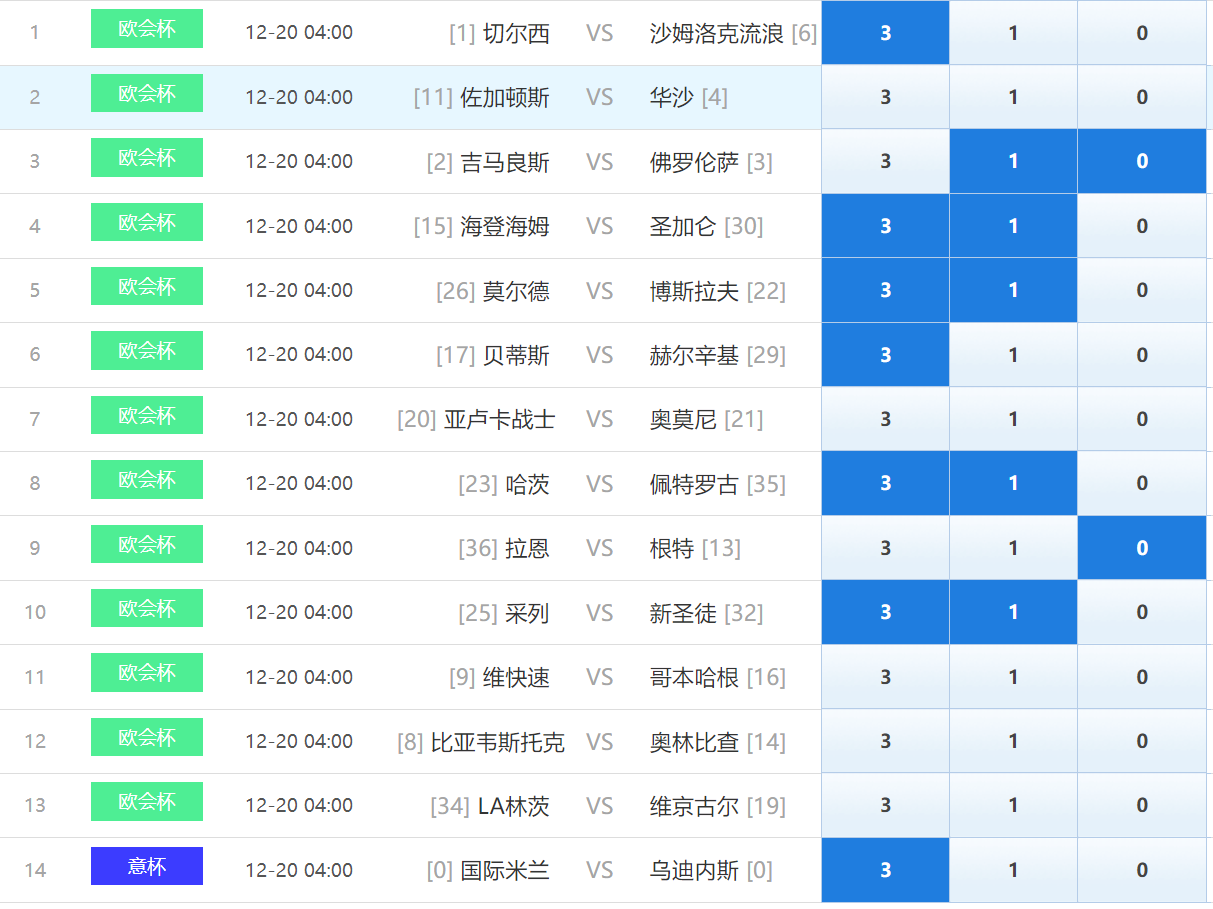Choose 1 for 亚卢卡战士 vs 奥莫尼
This screenshot has width=1213, height=909.
click(x=1013, y=419)
